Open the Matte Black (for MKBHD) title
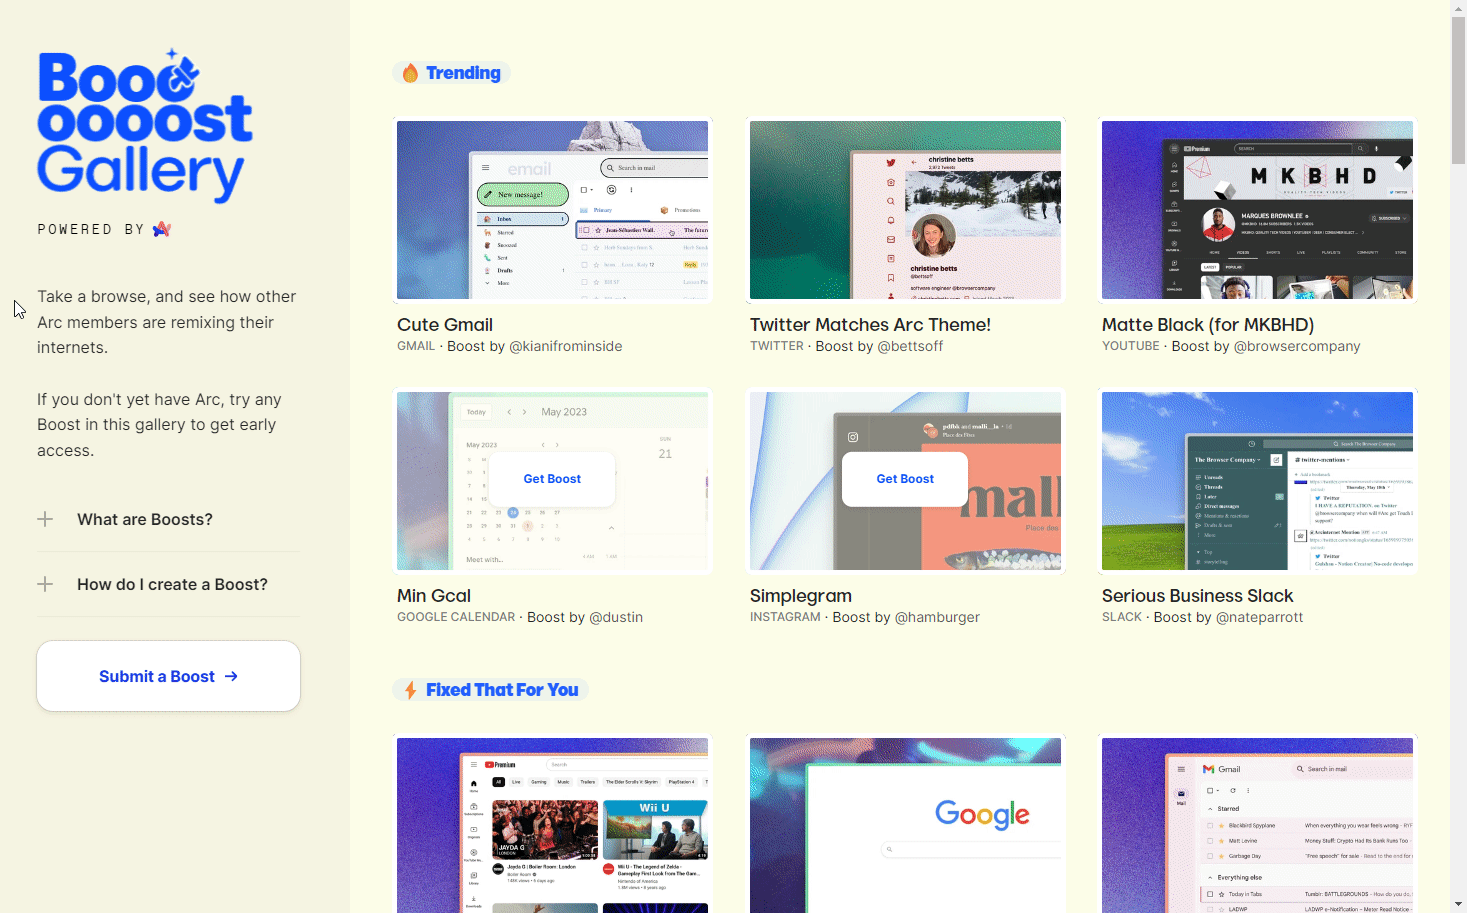Viewport: 1467px width, 913px height. [1208, 324]
